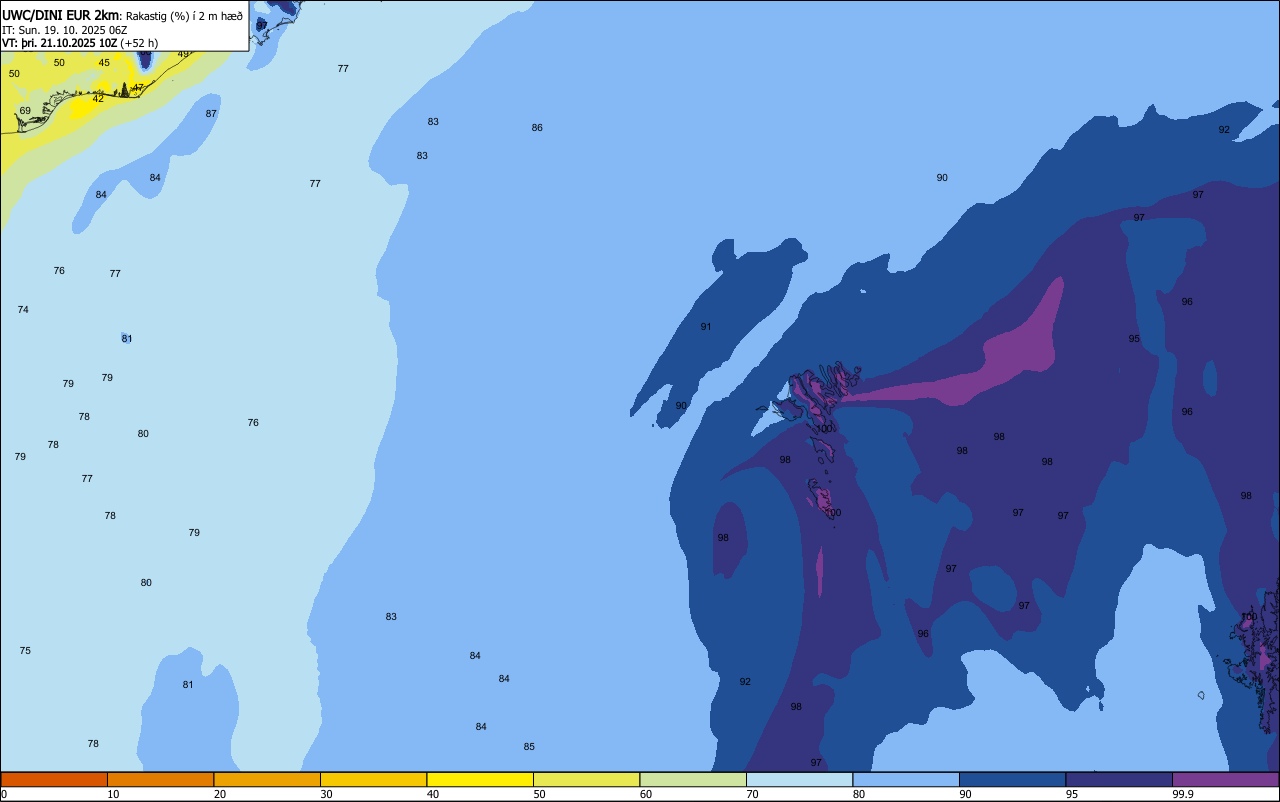Image resolution: width=1280 pixels, height=802 pixels.
Task: Click the legend label 60
Action: pos(646,794)
